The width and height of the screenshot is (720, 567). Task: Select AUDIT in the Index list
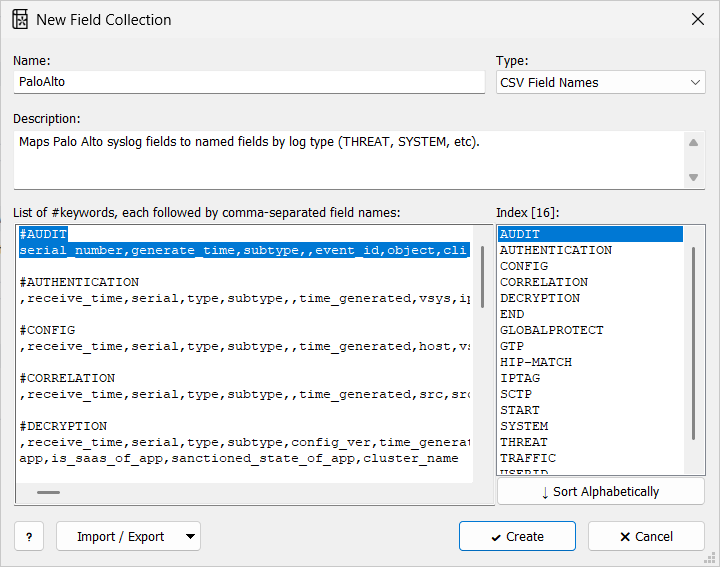[x=591, y=234]
